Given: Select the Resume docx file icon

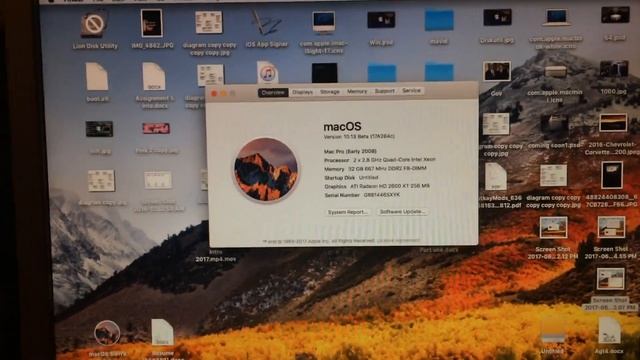Looking at the screenshot, I should [x=162, y=333].
